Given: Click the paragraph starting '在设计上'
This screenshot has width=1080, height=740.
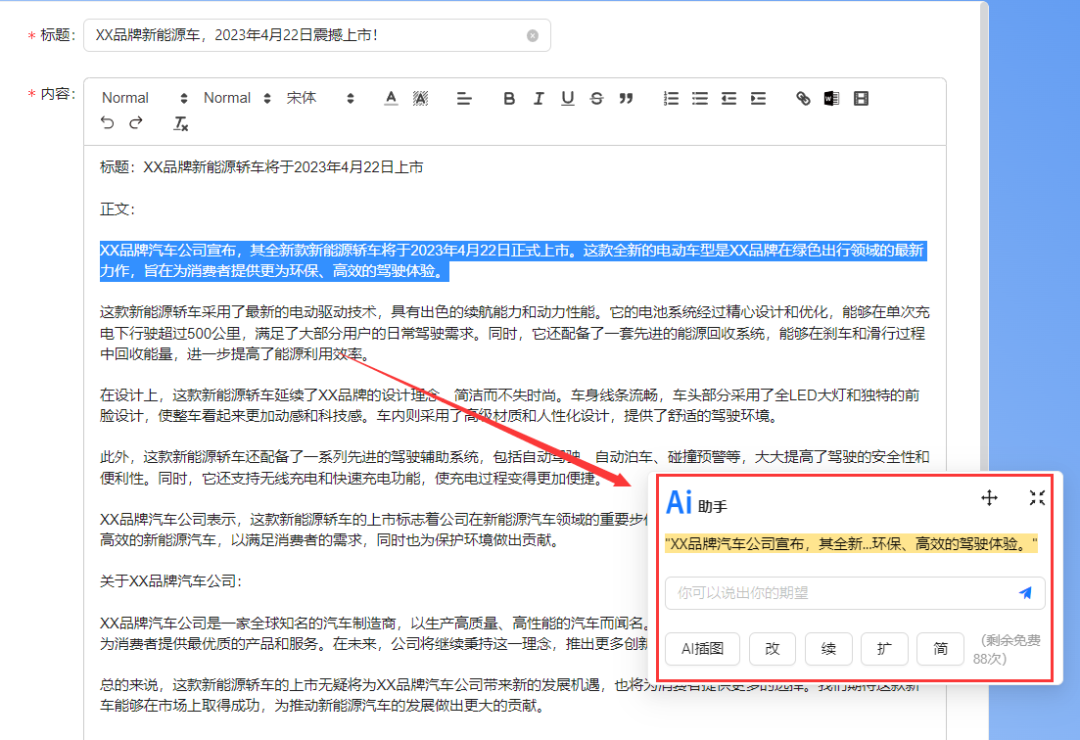Looking at the screenshot, I should tap(510, 405).
